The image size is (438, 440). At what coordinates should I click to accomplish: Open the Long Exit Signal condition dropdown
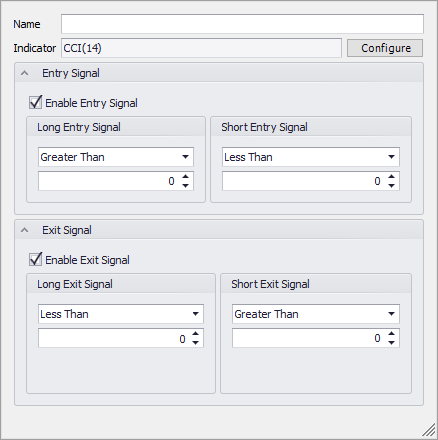tap(121, 314)
